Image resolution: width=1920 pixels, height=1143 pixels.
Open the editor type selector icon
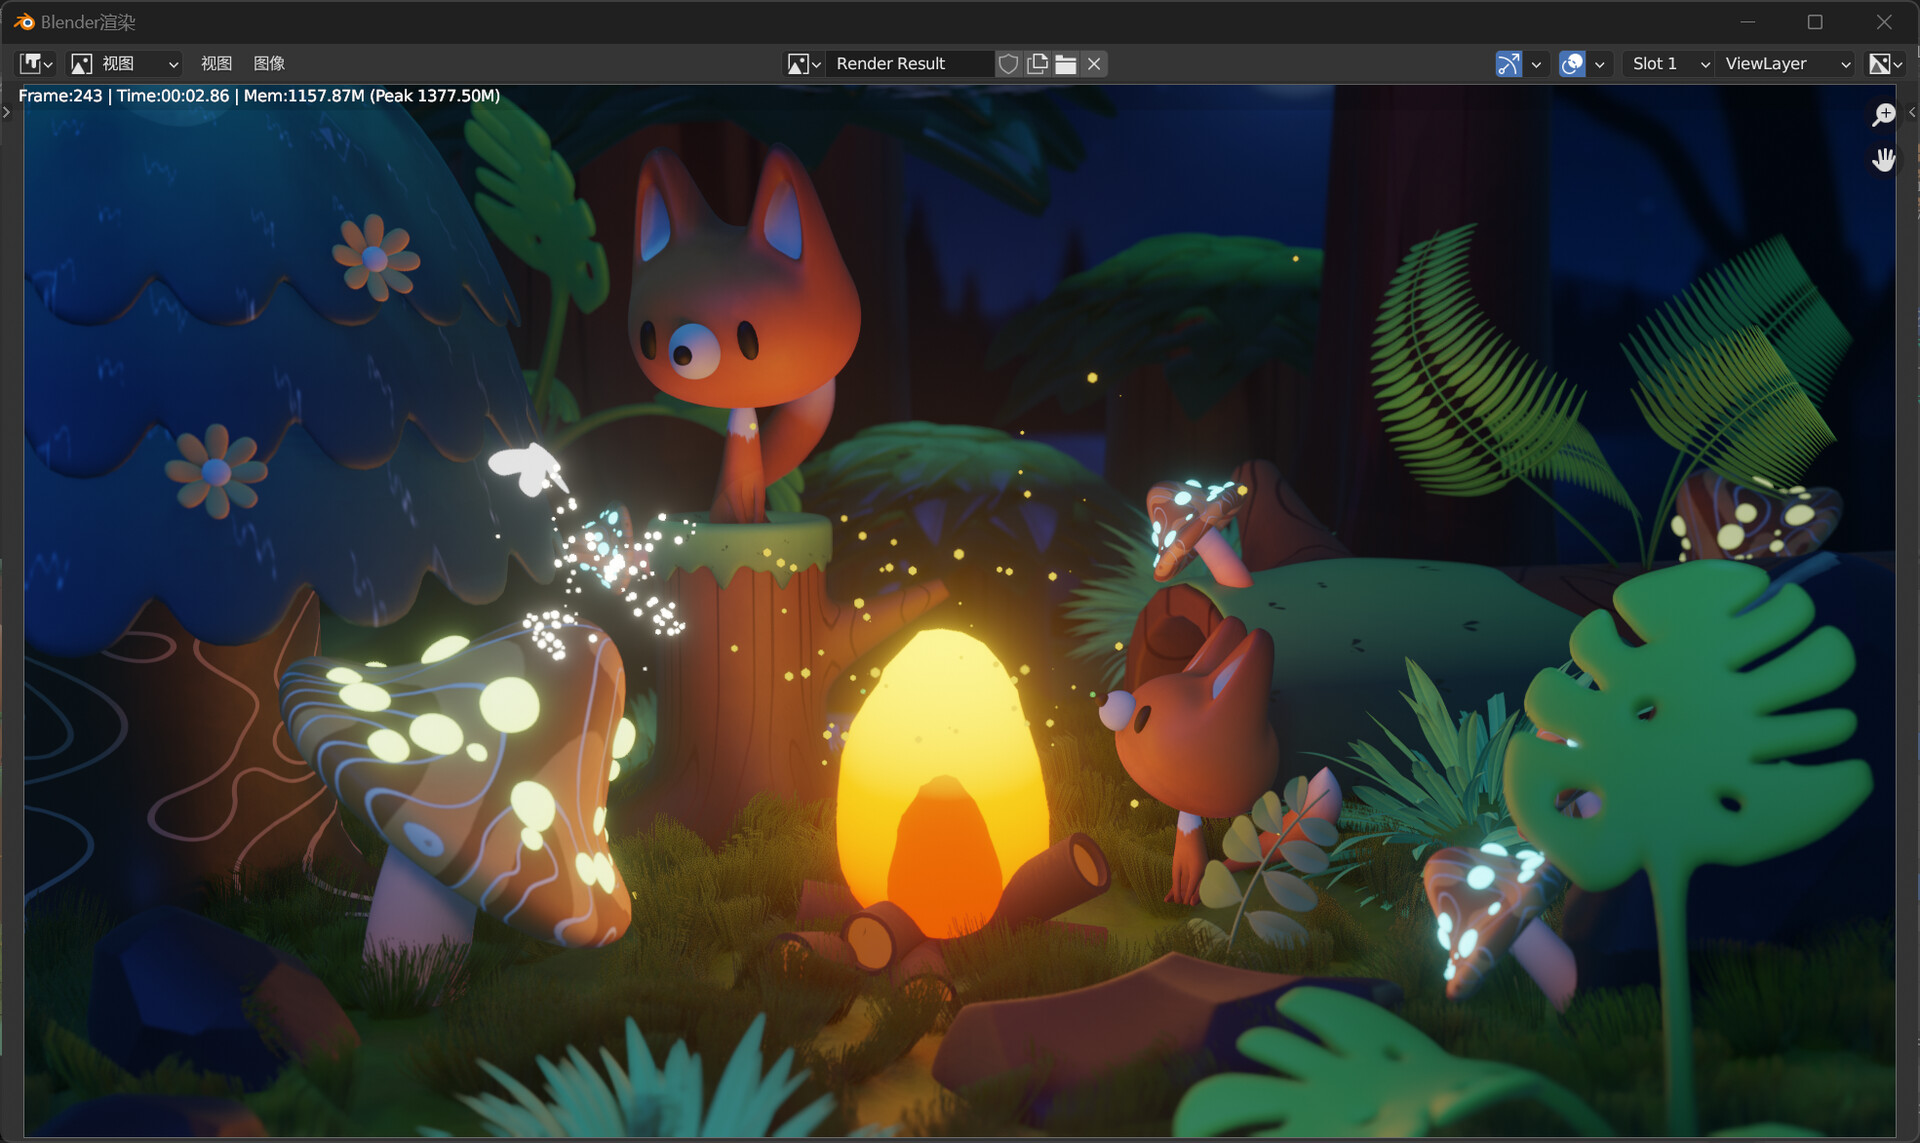[33, 63]
